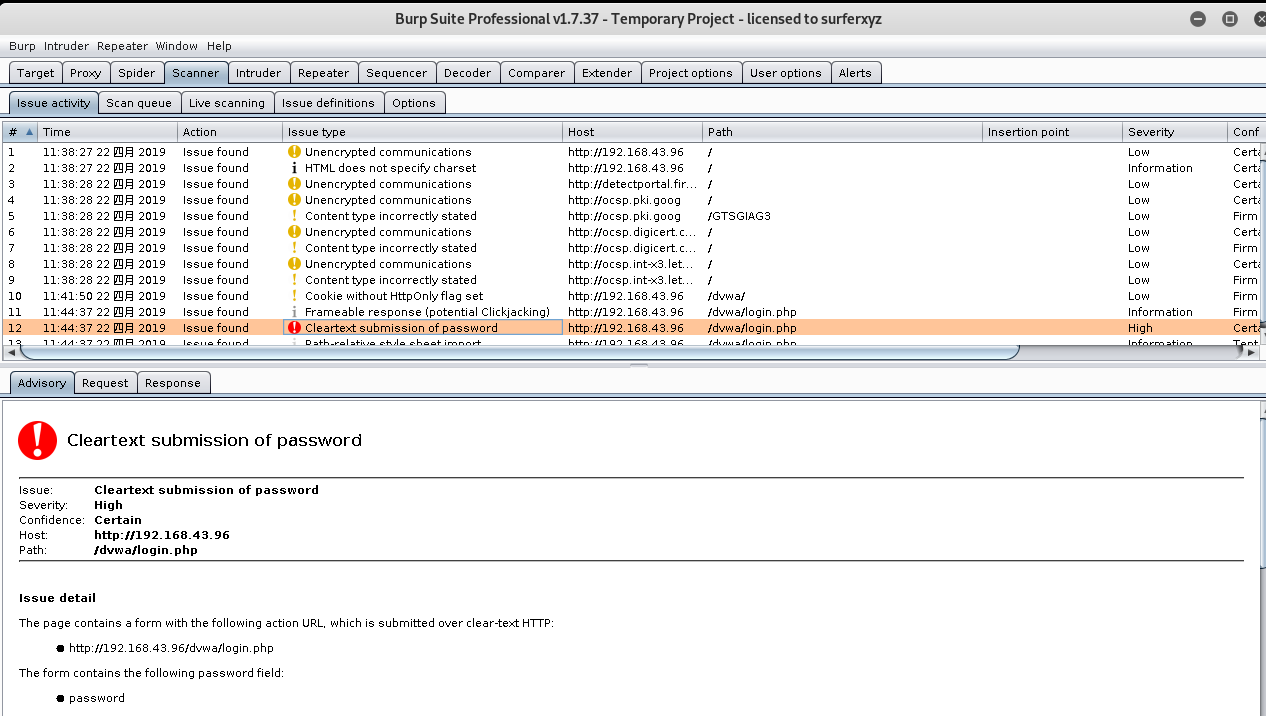Image resolution: width=1266 pixels, height=716 pixels.
Task: Sort by the Host column header
Action: pyautogui.click(x=632, y=132)
